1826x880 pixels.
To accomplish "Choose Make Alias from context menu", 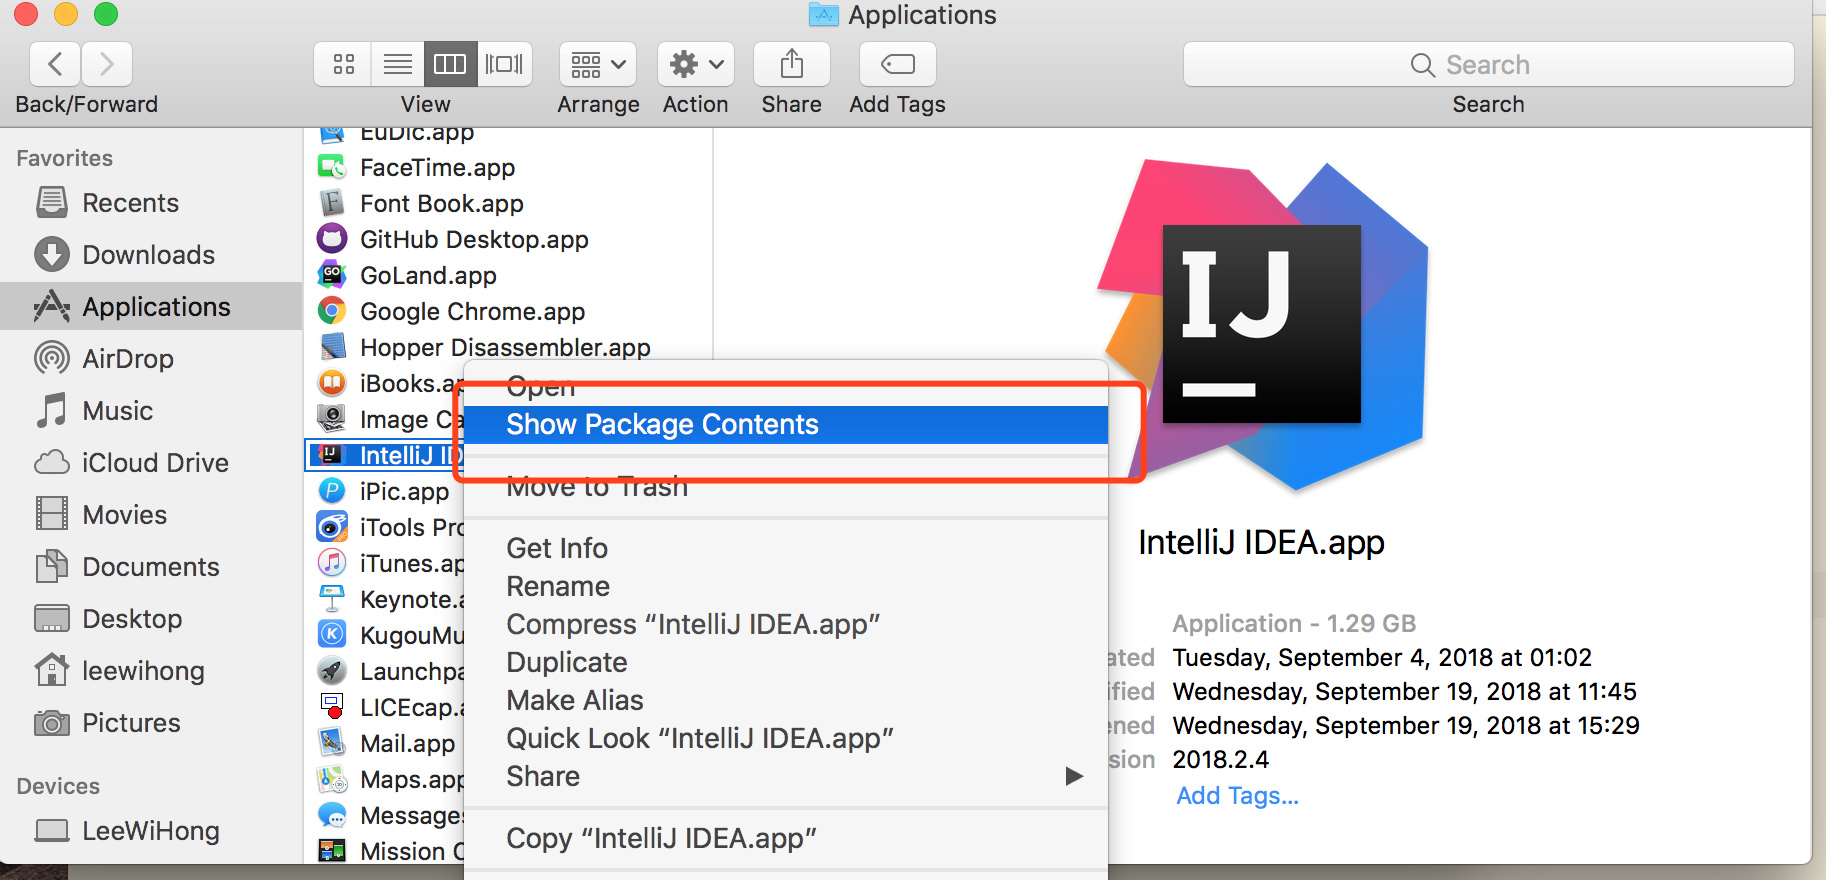I will pos(786,700).
